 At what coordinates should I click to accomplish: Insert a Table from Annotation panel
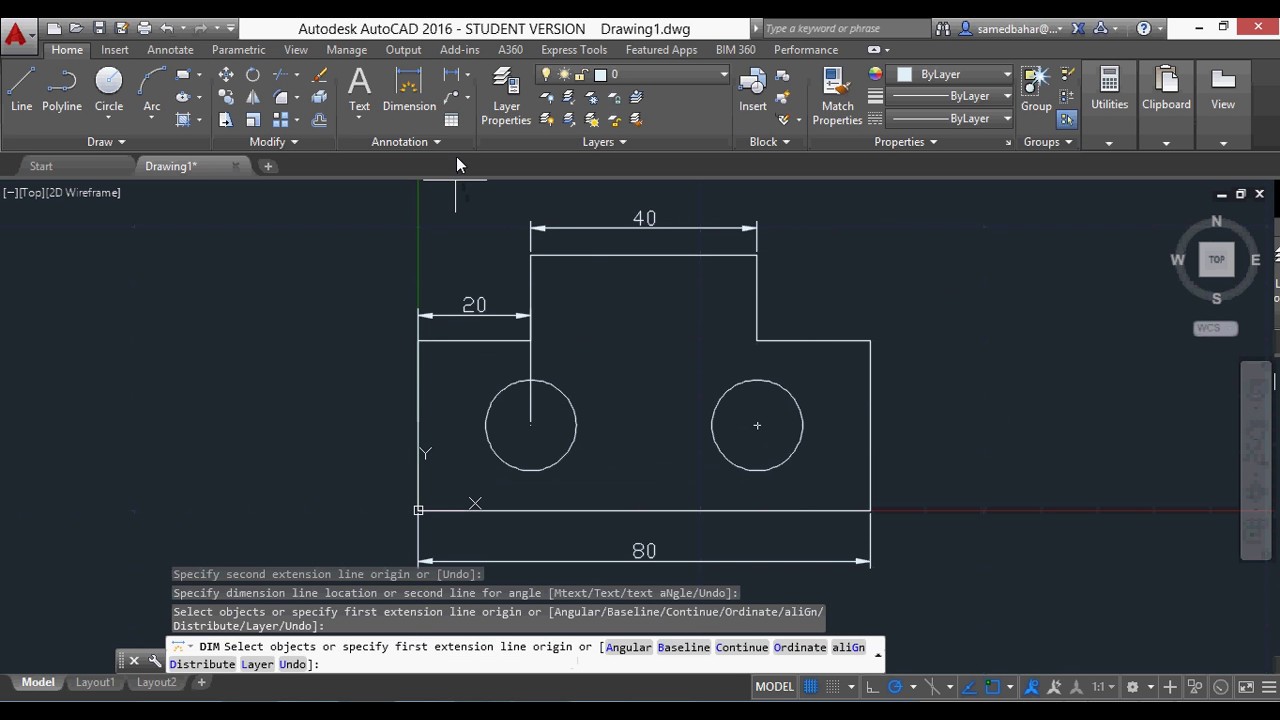451,120
